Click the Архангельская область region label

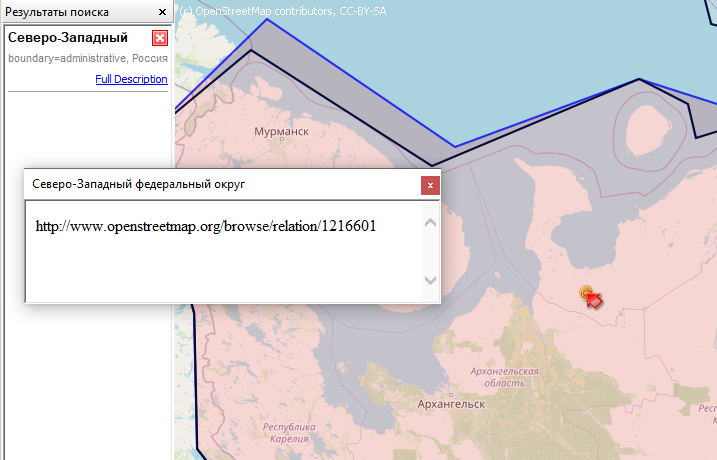click(x=504, y=377)
